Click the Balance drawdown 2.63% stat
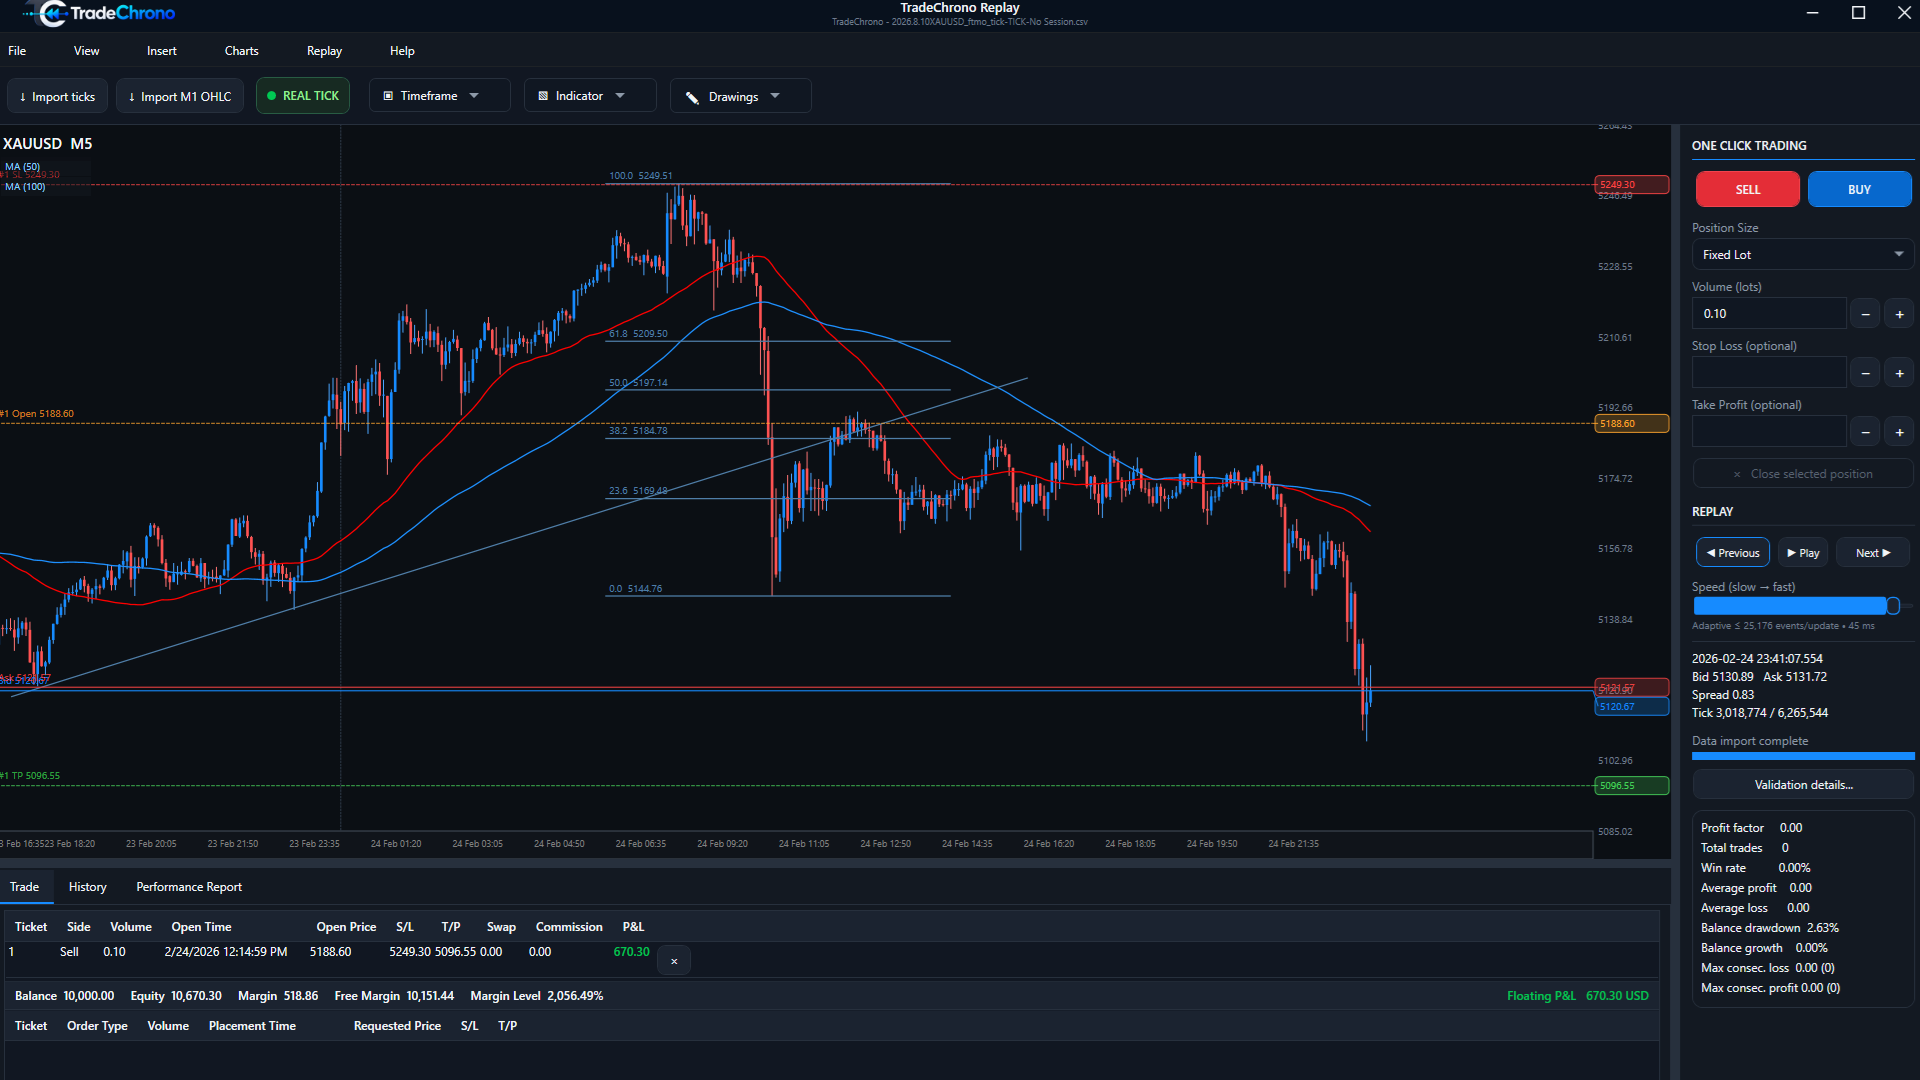1920x1080 pixels. tap(1769, 928)
